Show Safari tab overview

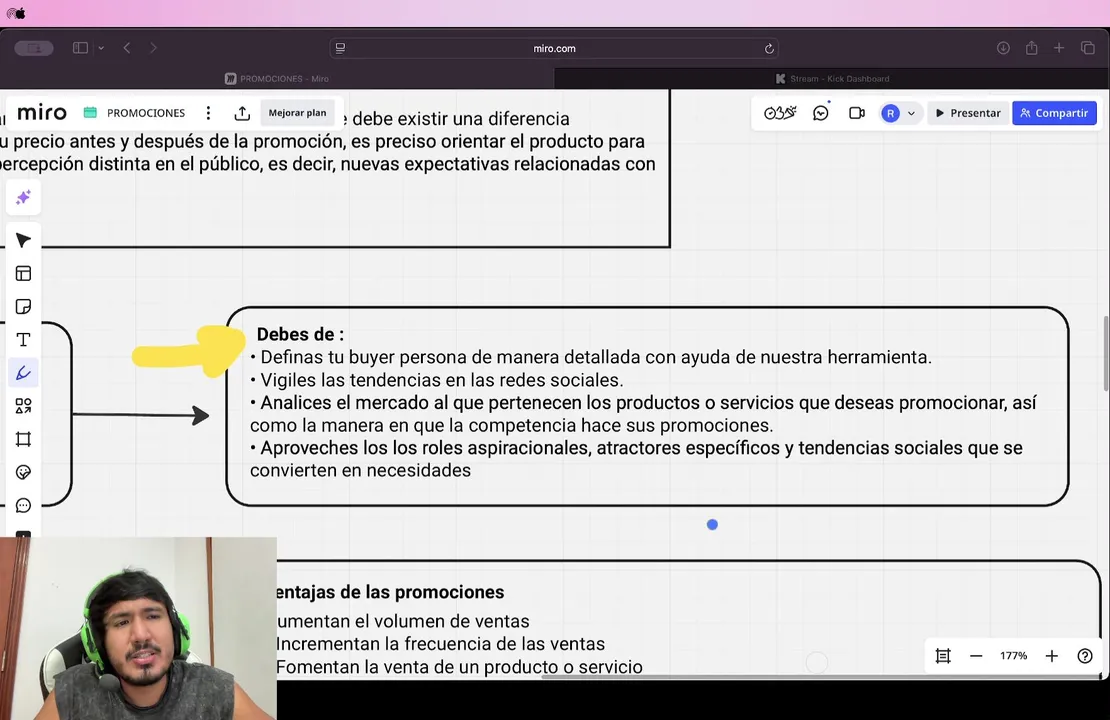click(x=1088, y=48)
